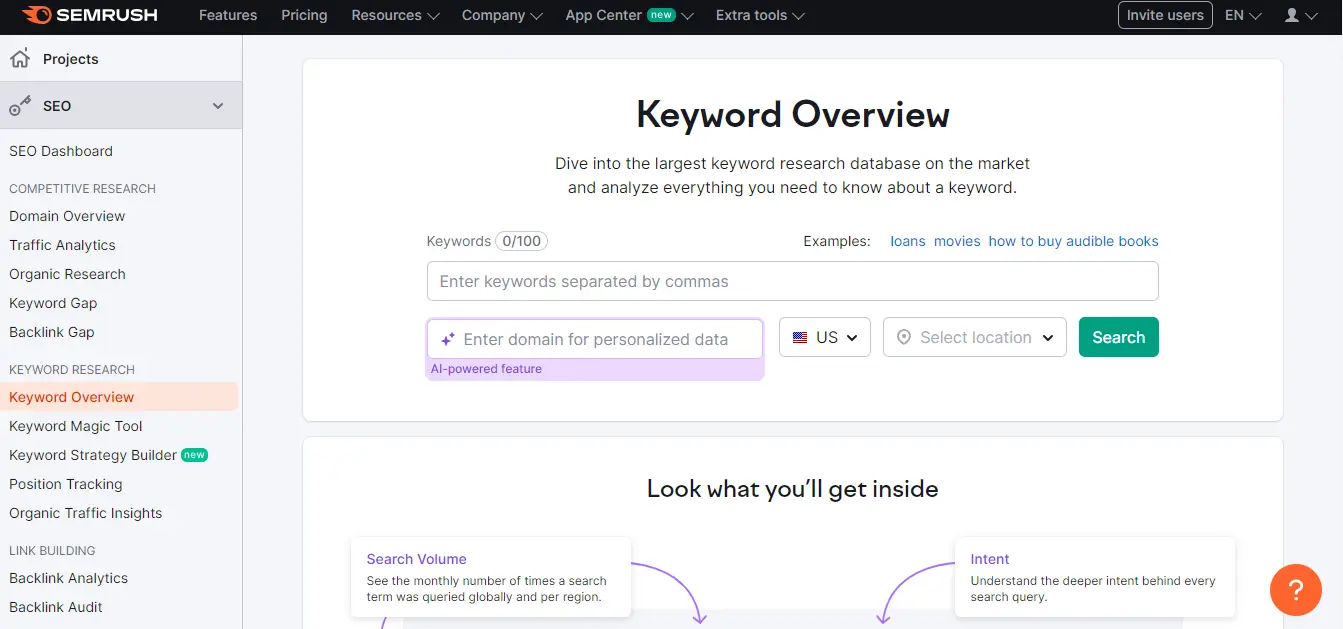Focus the keywords input field
This screenshot has width=1343, height=629.
point(792,281)
